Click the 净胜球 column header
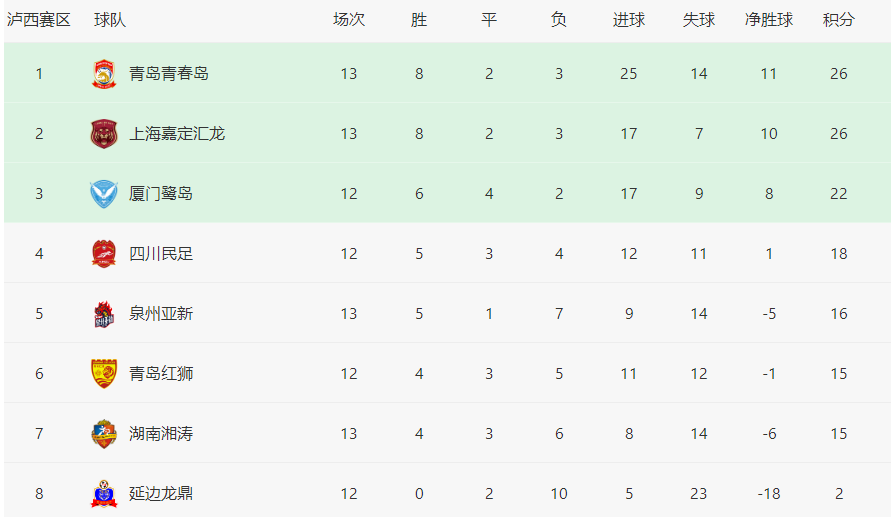The width and height of the screenshot is (891, 517). click(769, 20)
